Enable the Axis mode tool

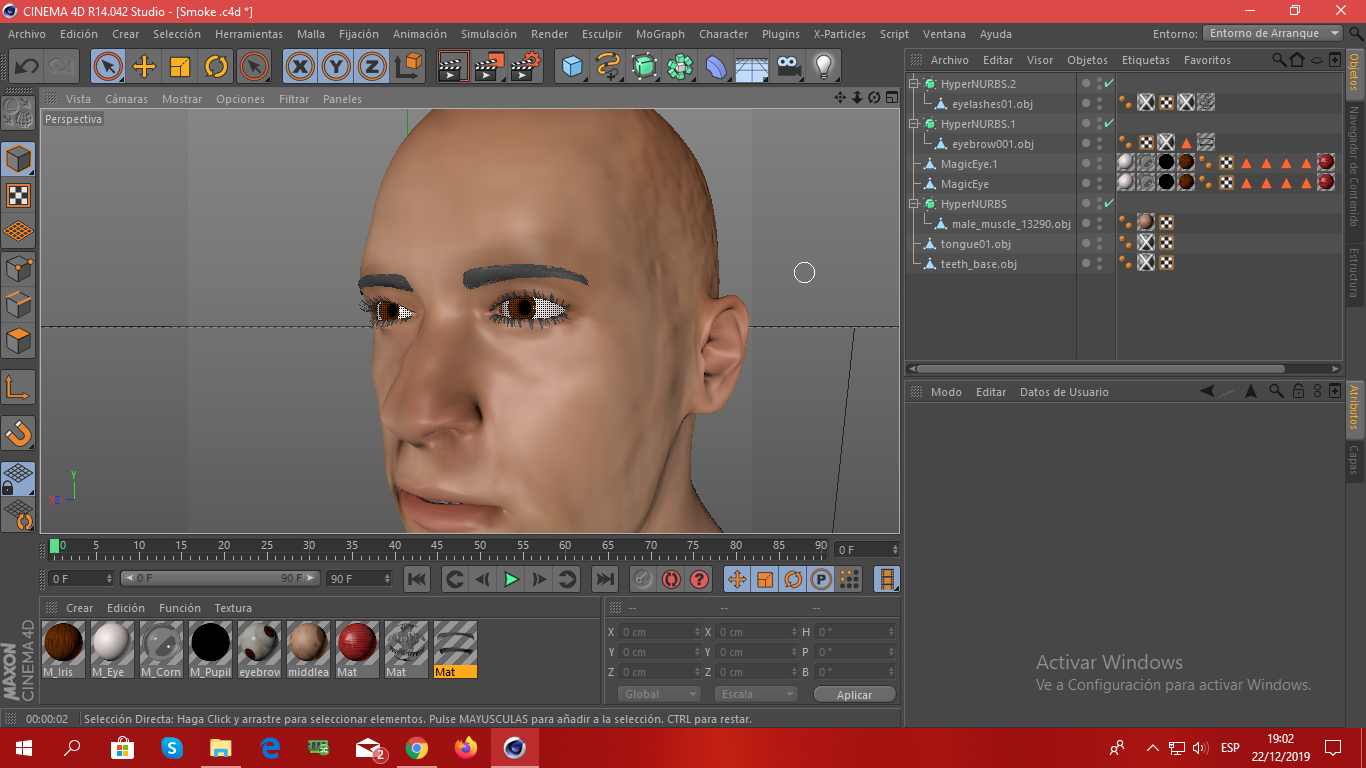coord(19,387)
